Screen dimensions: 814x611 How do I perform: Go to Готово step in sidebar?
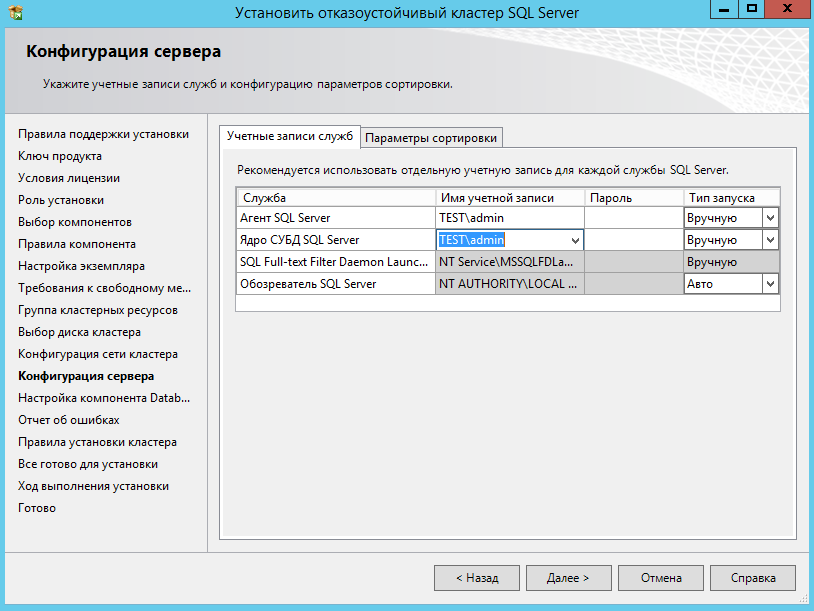(x=37, y=508)
